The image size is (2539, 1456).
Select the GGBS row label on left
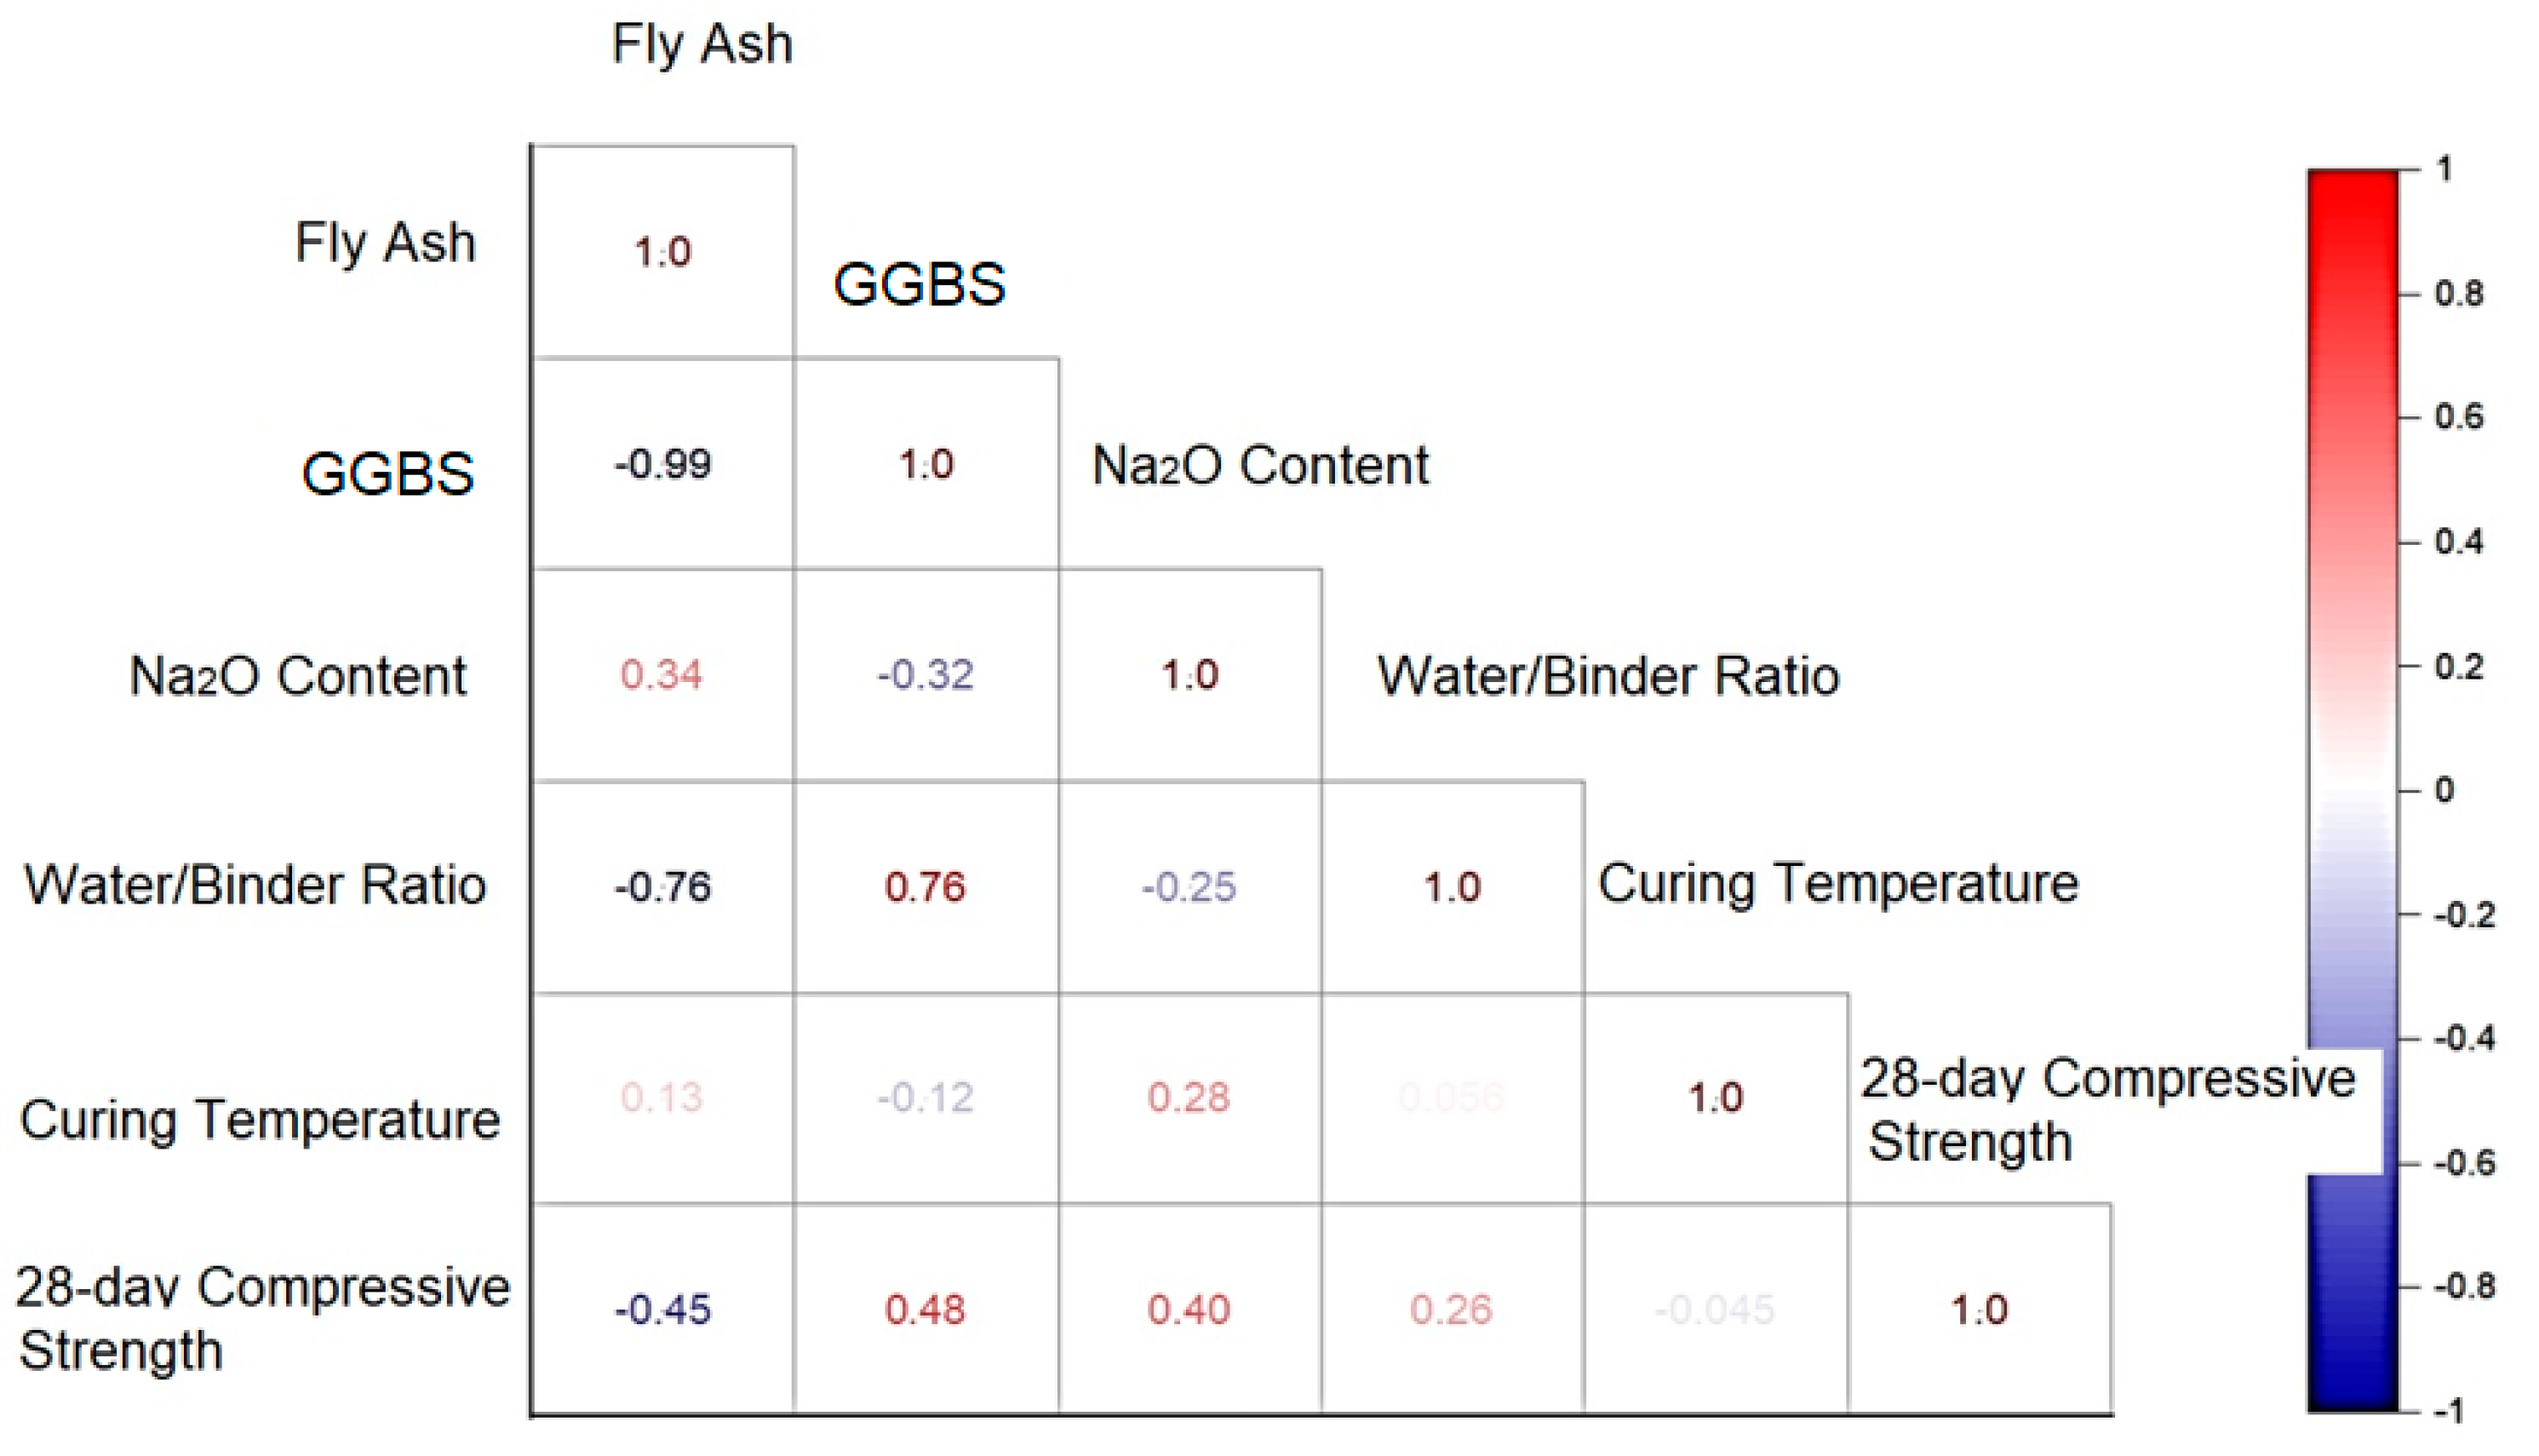tap(387, 474)
